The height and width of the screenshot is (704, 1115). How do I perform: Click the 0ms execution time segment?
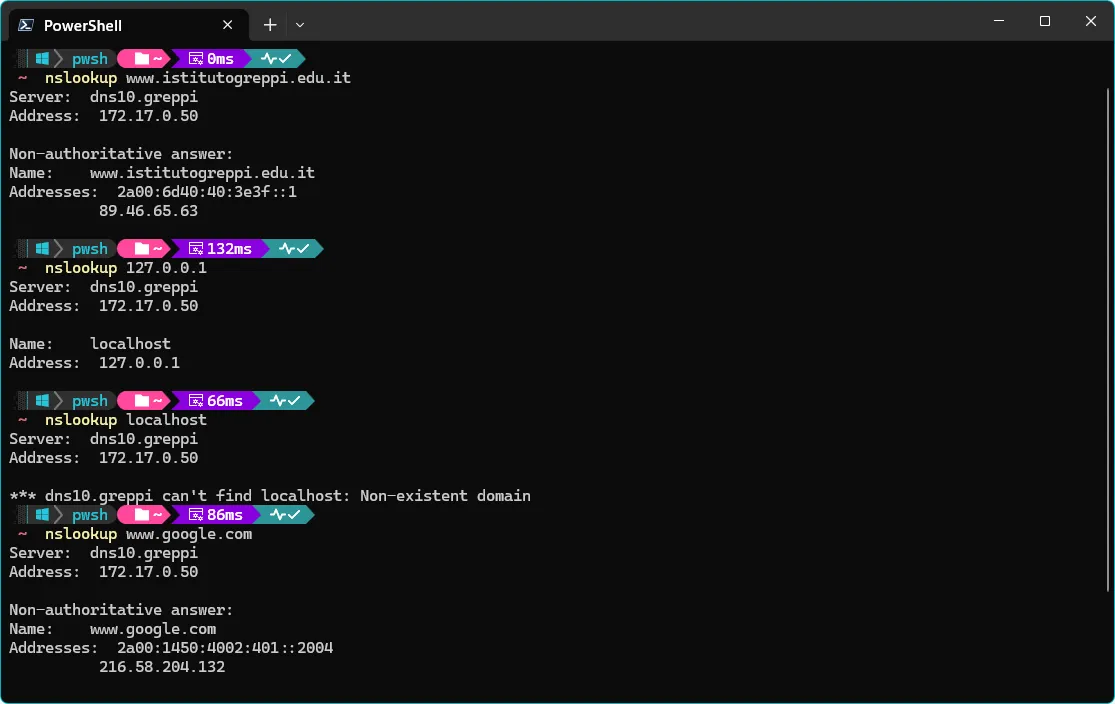click(212, 59)
